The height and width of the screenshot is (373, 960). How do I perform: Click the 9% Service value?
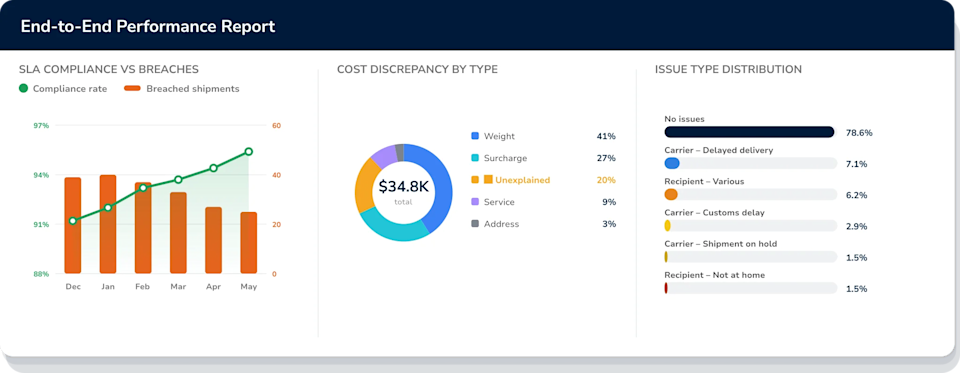coord(609,202)
